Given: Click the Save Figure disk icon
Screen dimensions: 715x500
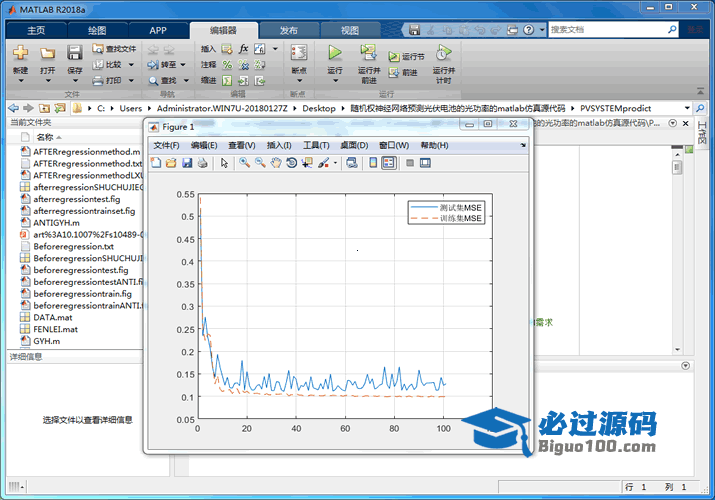Looking at the screenshot, I should [186, 163].
